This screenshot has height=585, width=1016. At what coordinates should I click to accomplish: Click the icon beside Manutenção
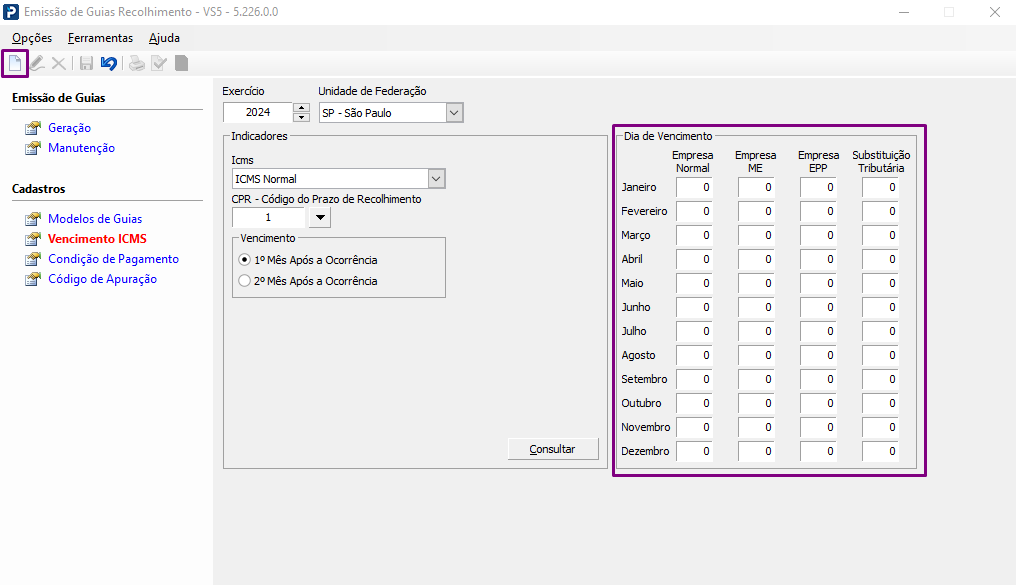32,148
